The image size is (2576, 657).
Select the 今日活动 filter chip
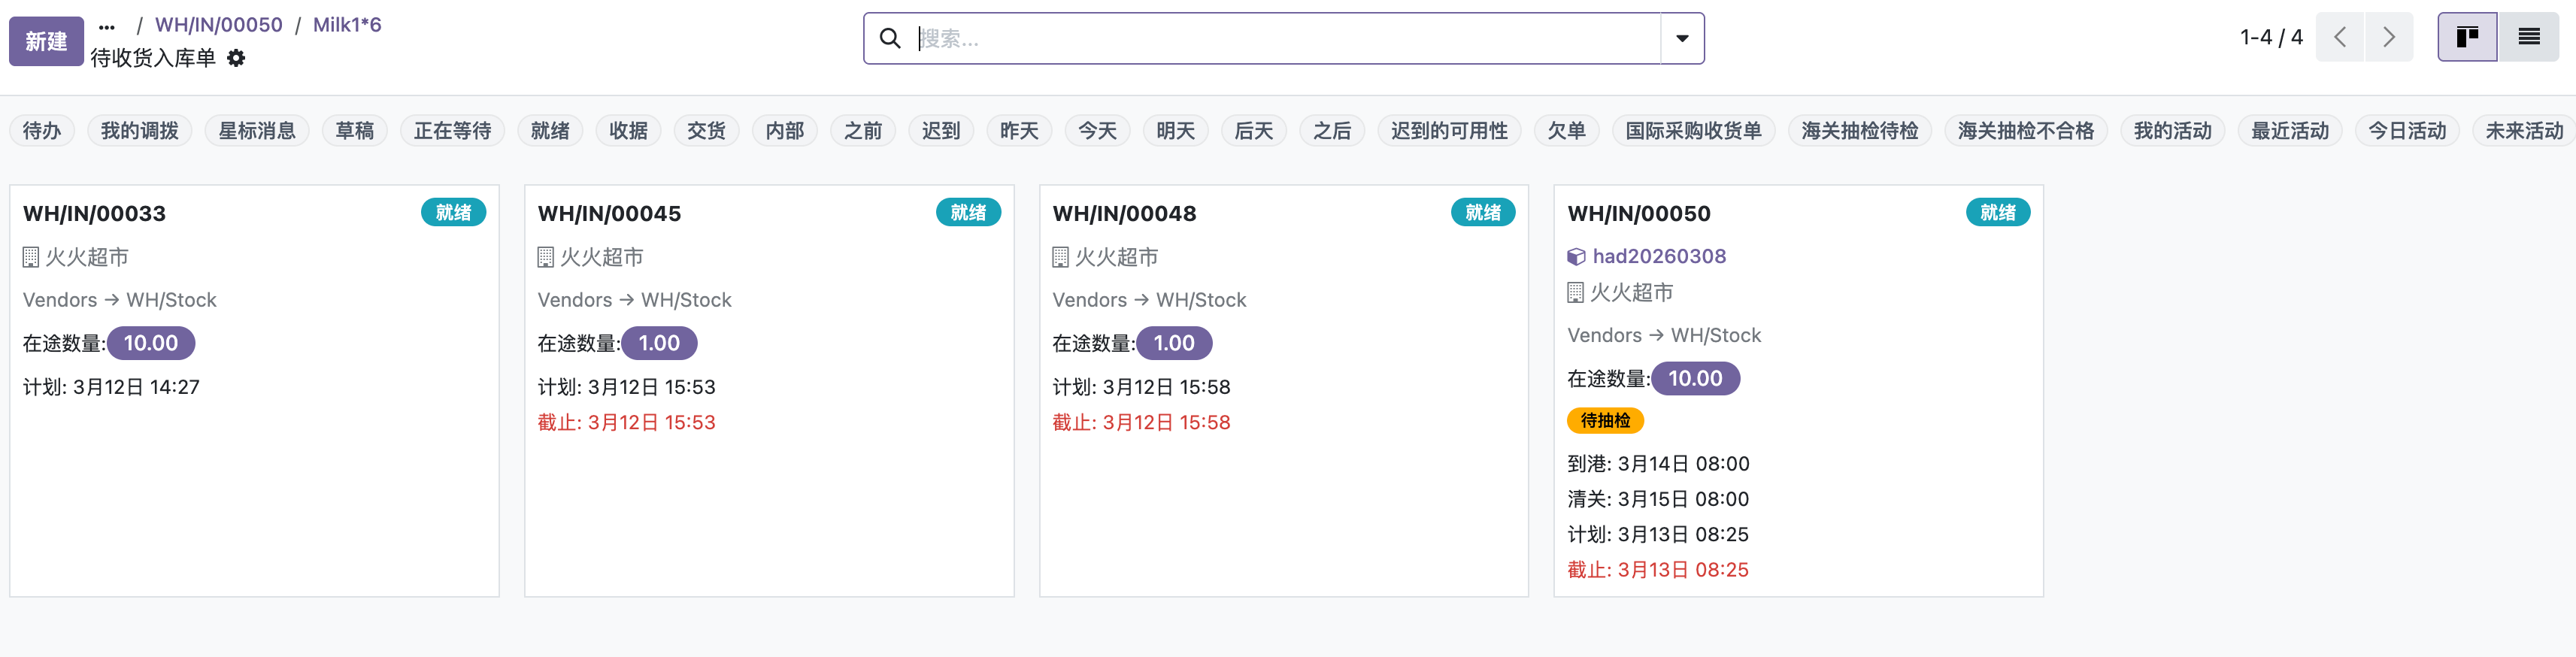(2407, 131)
